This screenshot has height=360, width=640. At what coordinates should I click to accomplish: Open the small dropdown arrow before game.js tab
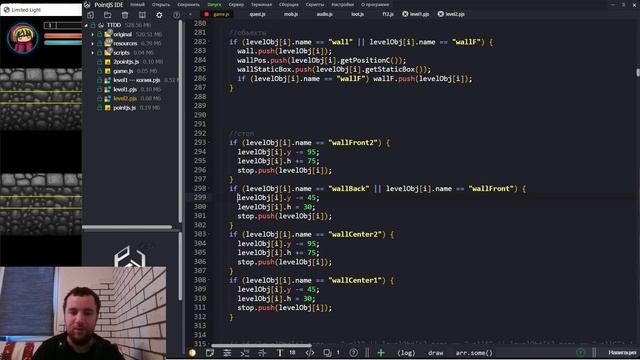190,14
